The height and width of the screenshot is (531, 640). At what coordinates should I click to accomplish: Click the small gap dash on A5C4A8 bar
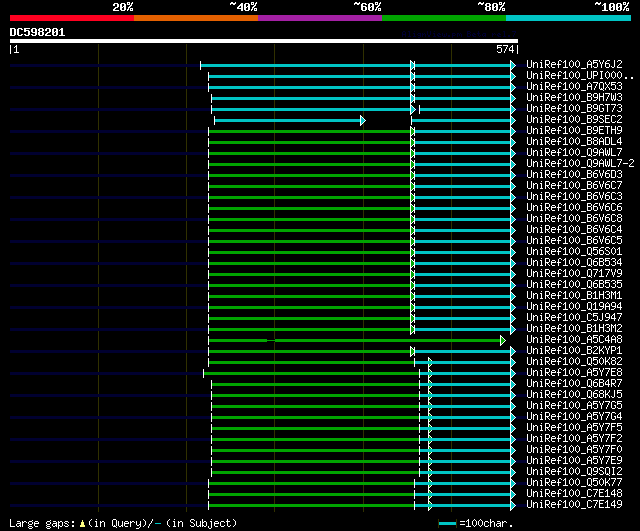click(271, 340)
